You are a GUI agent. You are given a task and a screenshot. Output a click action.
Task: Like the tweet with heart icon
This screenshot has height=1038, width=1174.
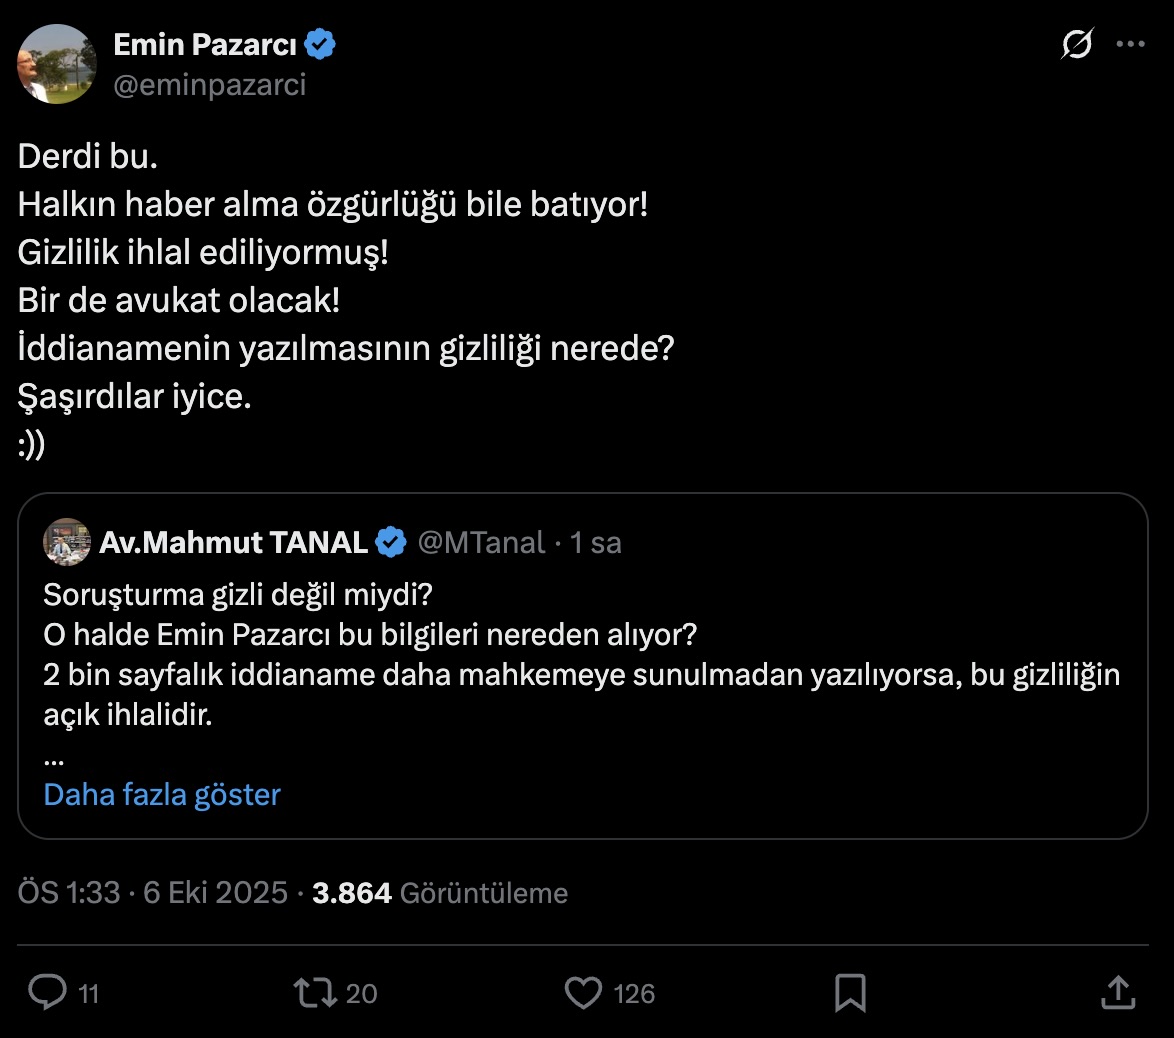(583, 992)
